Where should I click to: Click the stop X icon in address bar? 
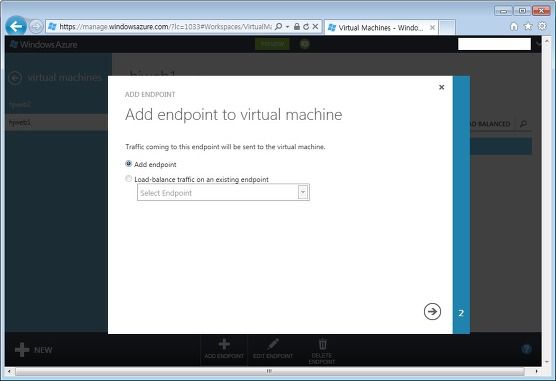315,27
